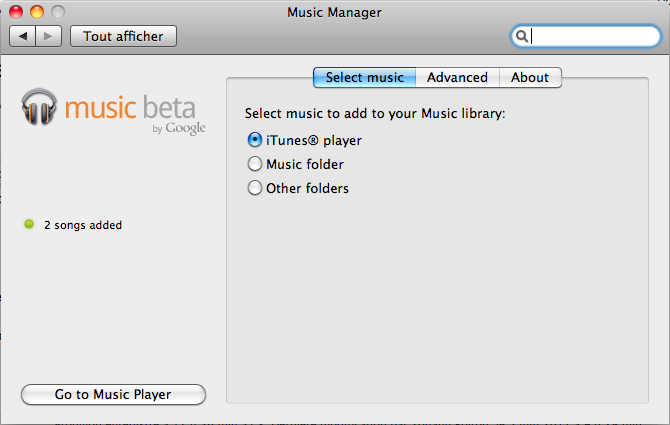Viewport: 670px width, 425px height.
Task: Open the Advanced tab
Action: point(457,77)
